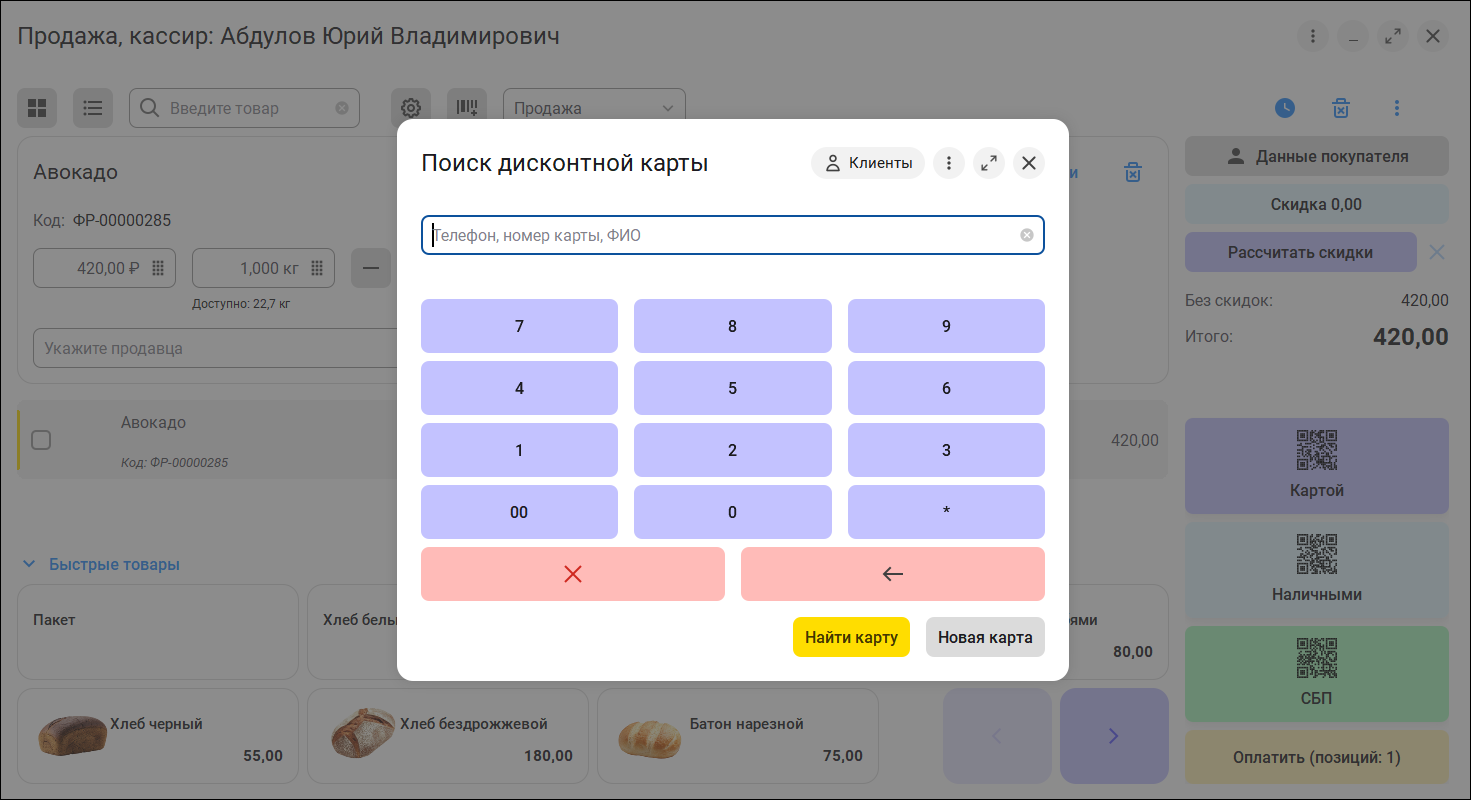The width and height of the screenshot is (1471, 800).
Task: Select the Хлеб черный quick item tile
Action: tap(158, 736)
